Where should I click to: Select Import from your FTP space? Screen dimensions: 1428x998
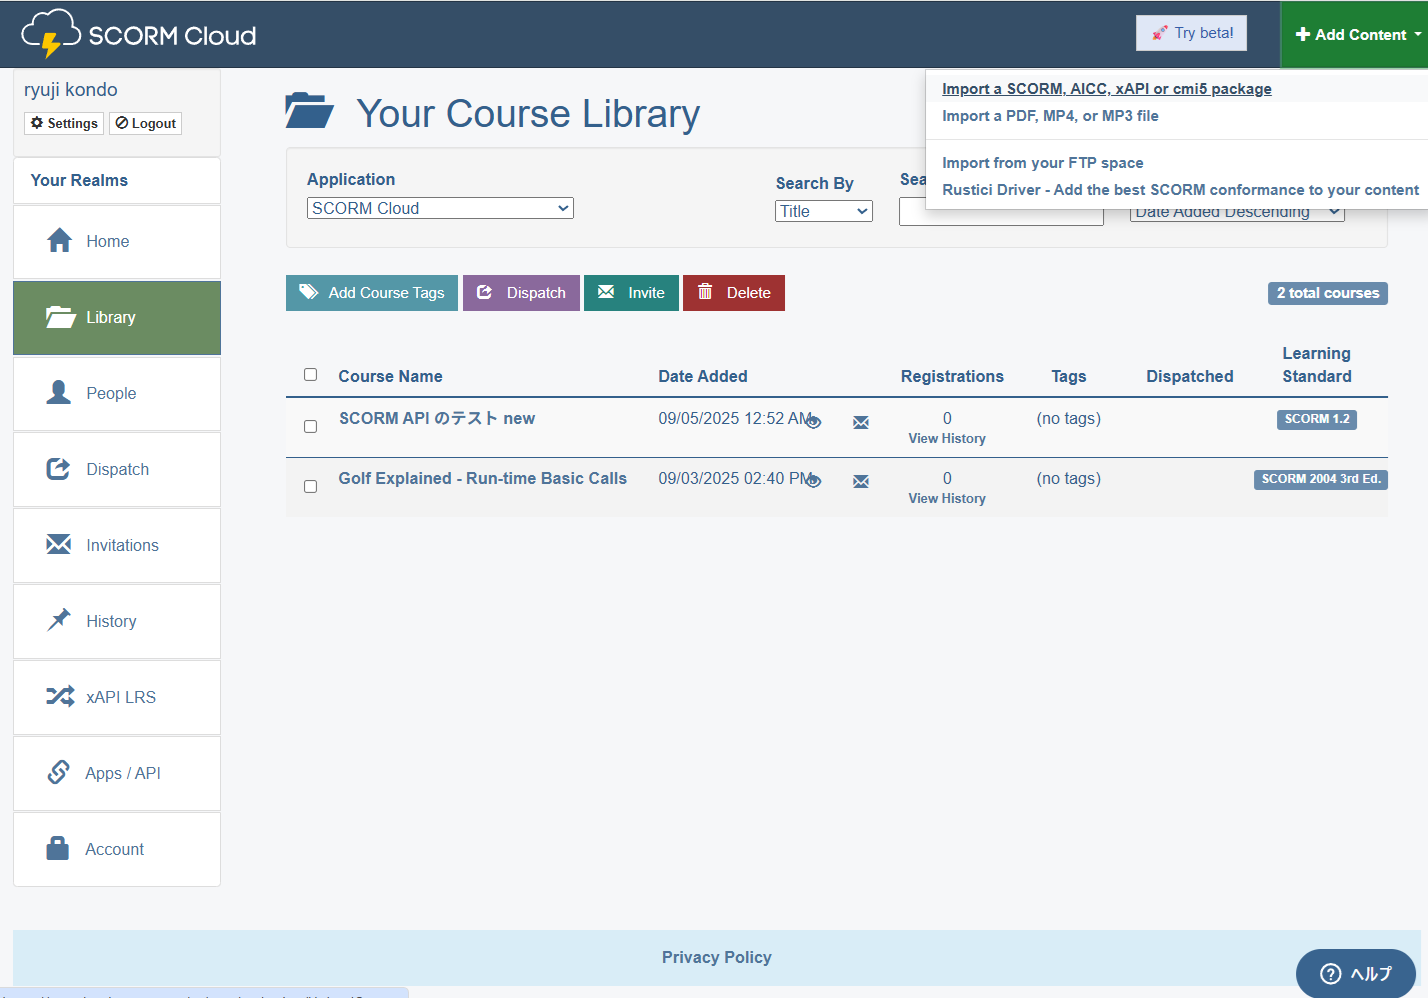point(1042,163)
